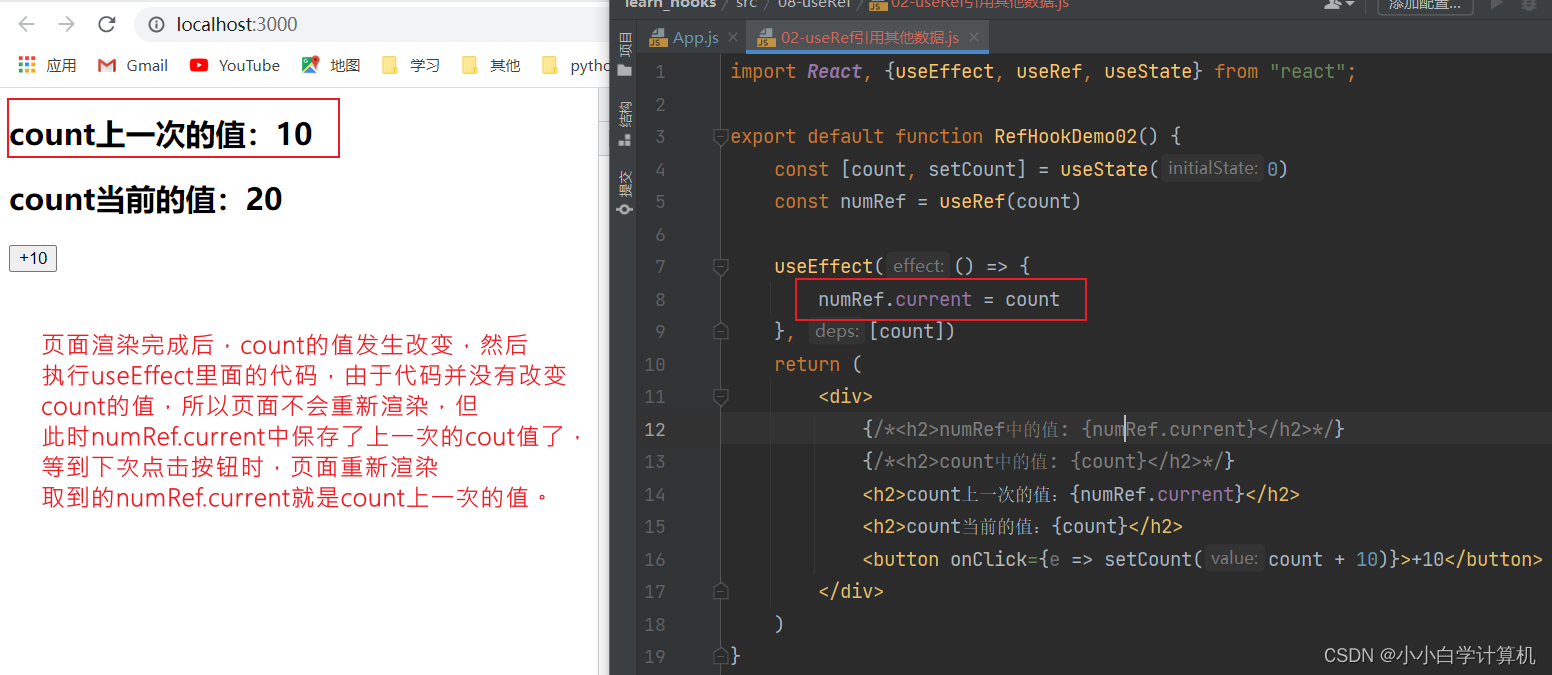Click onClick attribute on the button line
The height and width of the screenshot is (675, 1552).
pos(989,559)
